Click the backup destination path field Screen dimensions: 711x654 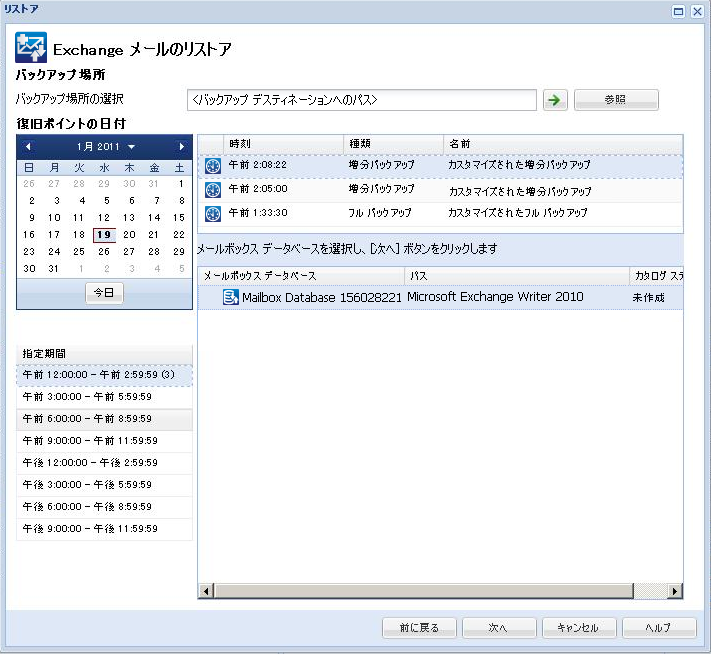[362, 100]
